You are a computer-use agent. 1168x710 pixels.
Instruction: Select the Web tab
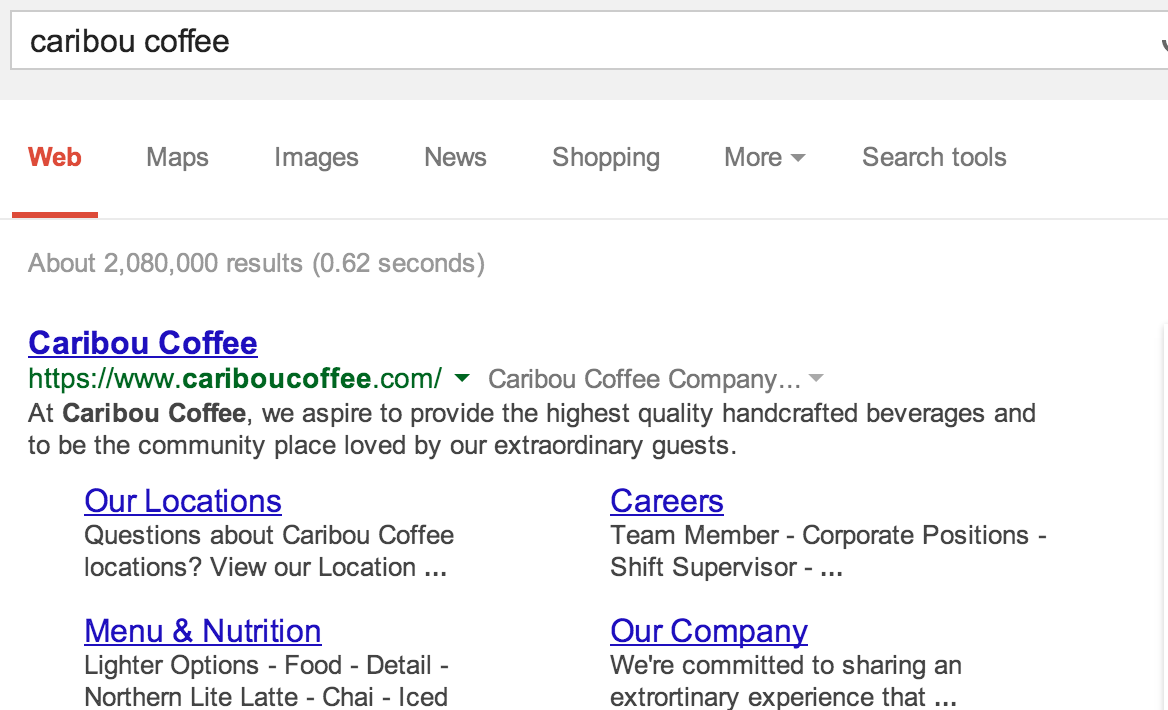(x=54, y=157)
